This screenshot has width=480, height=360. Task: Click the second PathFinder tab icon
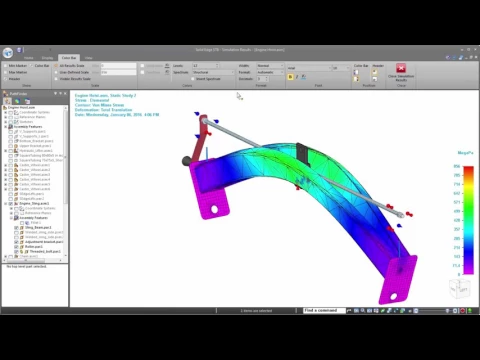[x=17, y=101]
